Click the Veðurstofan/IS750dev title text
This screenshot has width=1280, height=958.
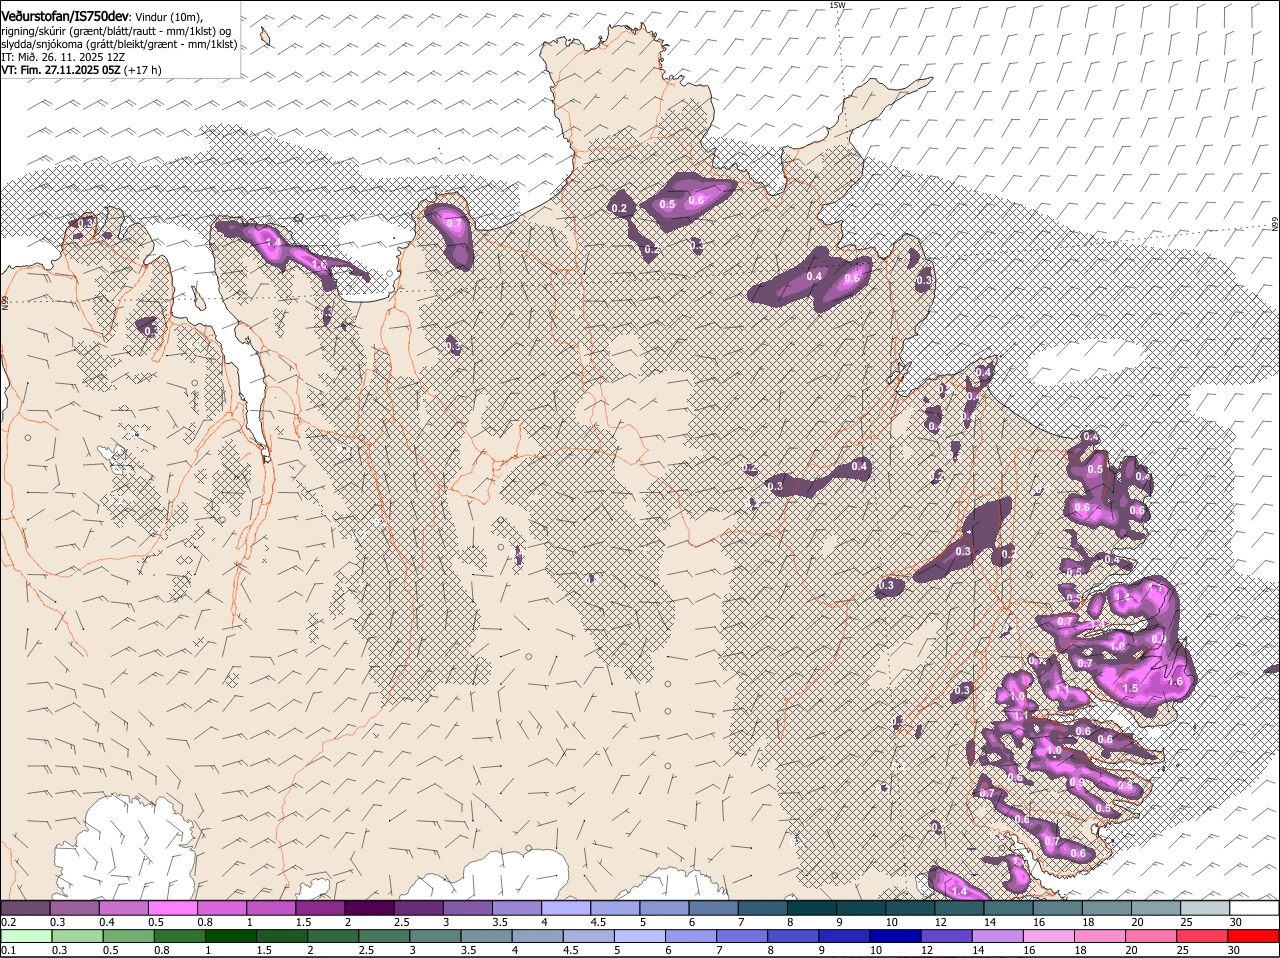coord(65,16)
